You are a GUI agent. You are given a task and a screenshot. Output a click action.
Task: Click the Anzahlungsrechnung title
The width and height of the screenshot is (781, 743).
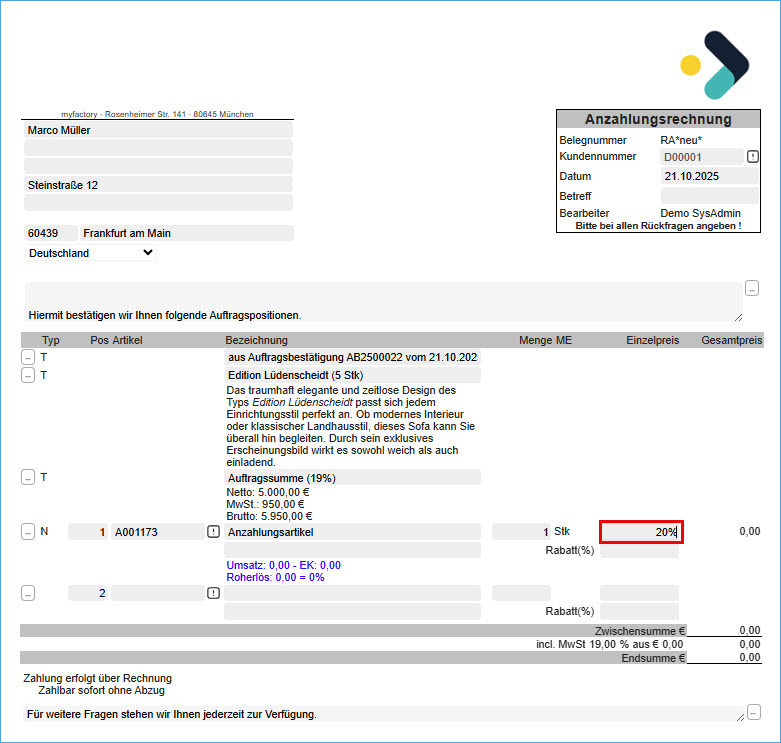pyautogui.click(x=658, y=119)
